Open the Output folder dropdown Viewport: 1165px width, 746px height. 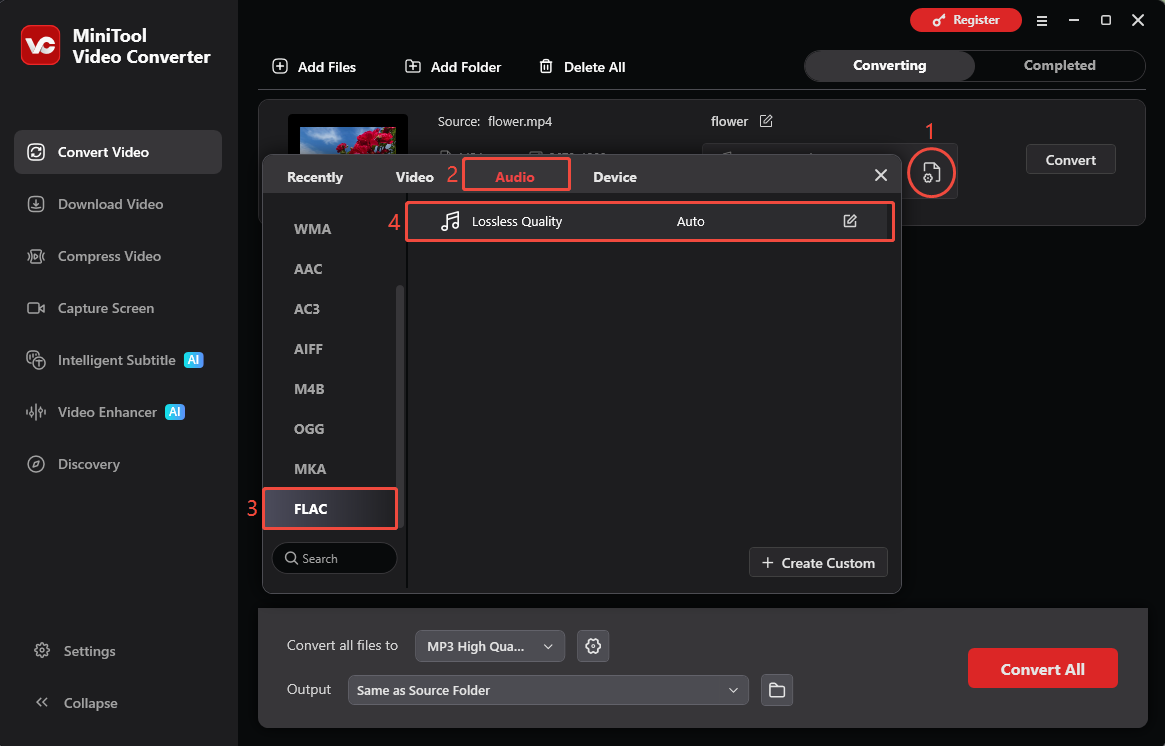click(x=548, y=690)
